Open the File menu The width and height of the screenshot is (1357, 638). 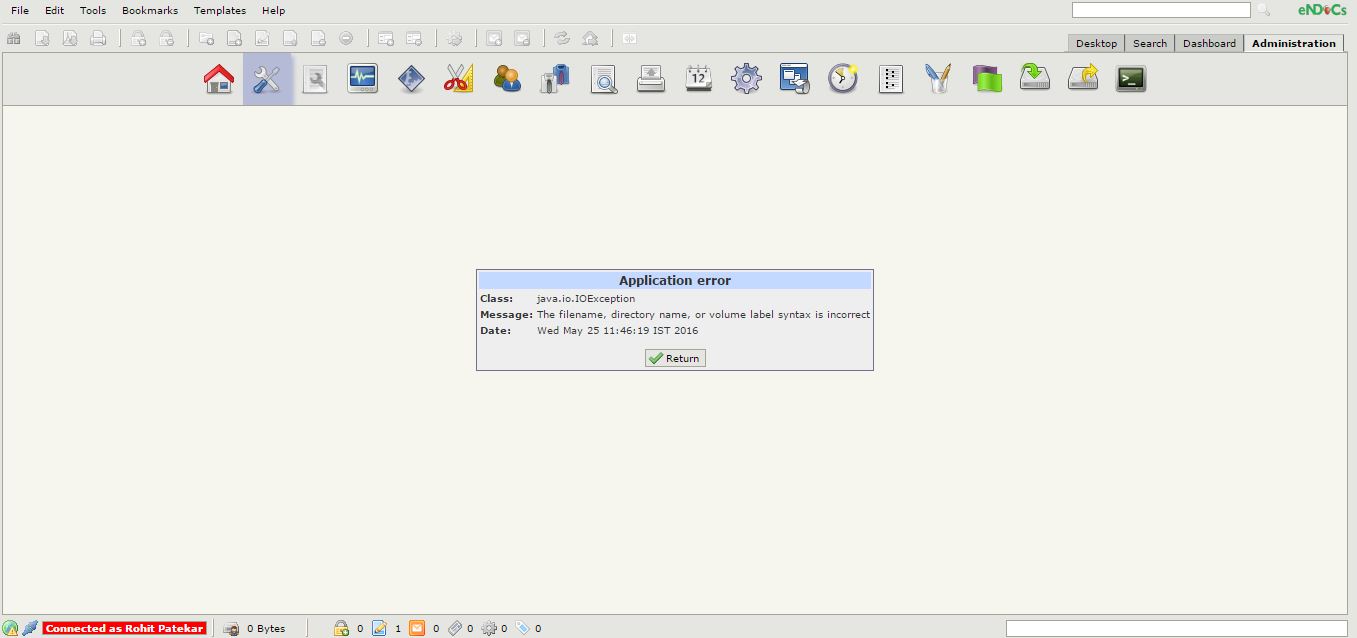pos(20,10)
